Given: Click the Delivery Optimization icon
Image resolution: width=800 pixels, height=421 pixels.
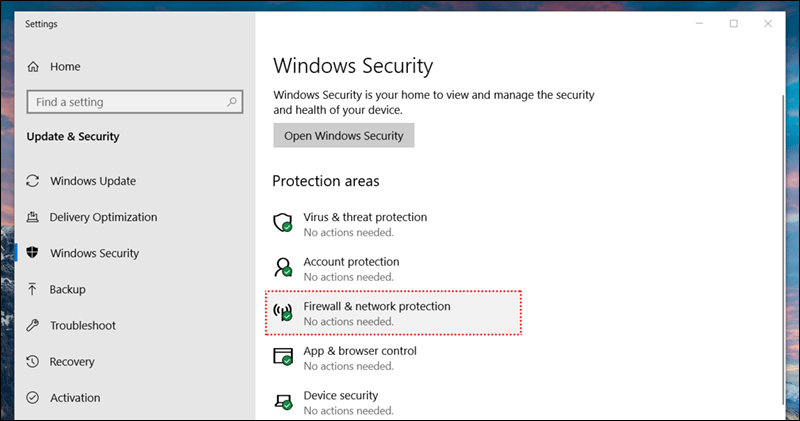Looking at the screenshot, I should (x=33, y=217).
